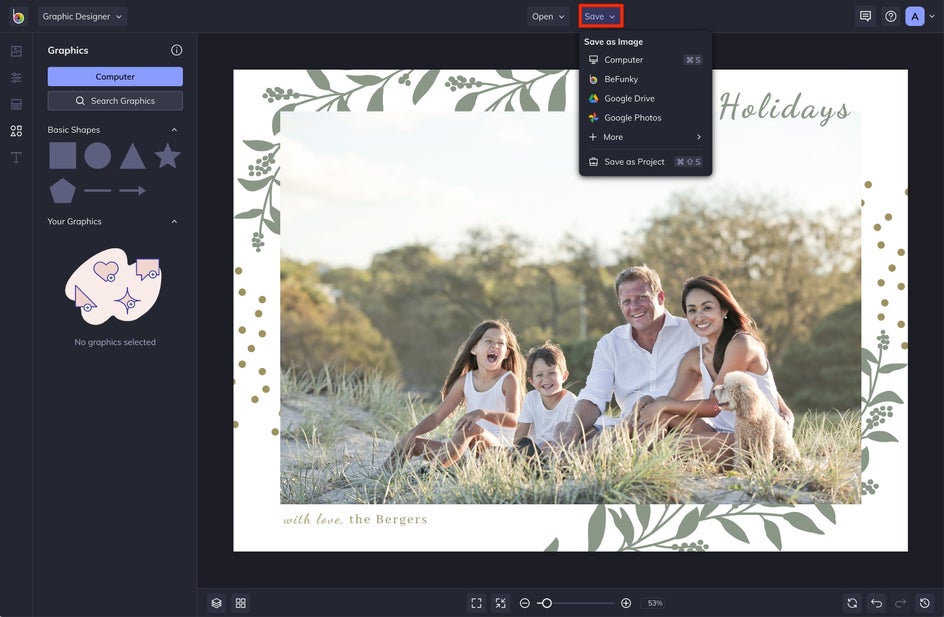Collapse the Basic Shapes section

click(x=174, y=129)
